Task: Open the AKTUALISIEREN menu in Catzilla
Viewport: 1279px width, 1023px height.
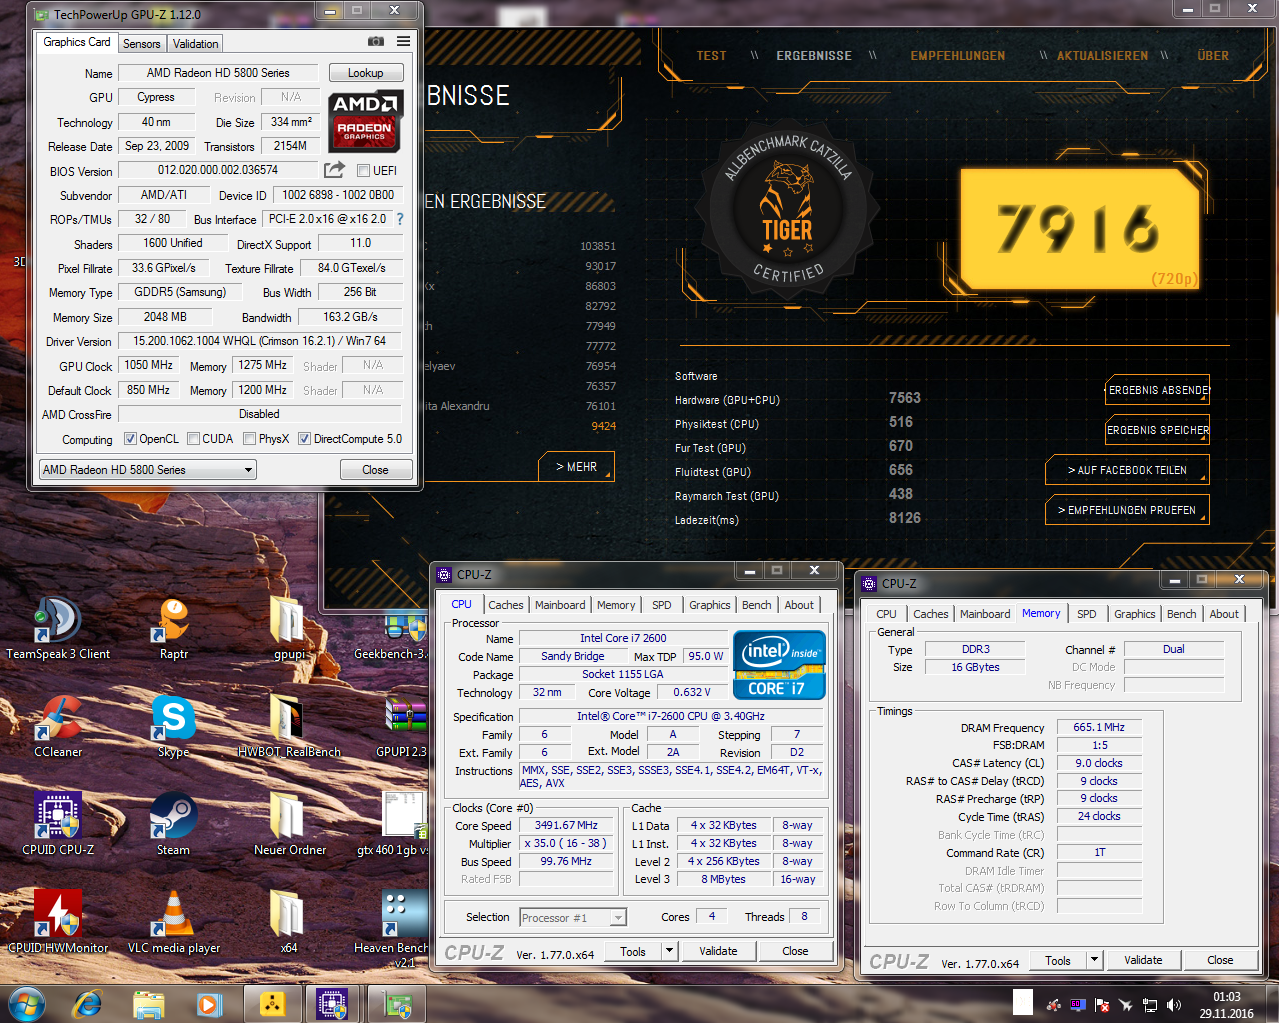Action: click(1102, 56)
